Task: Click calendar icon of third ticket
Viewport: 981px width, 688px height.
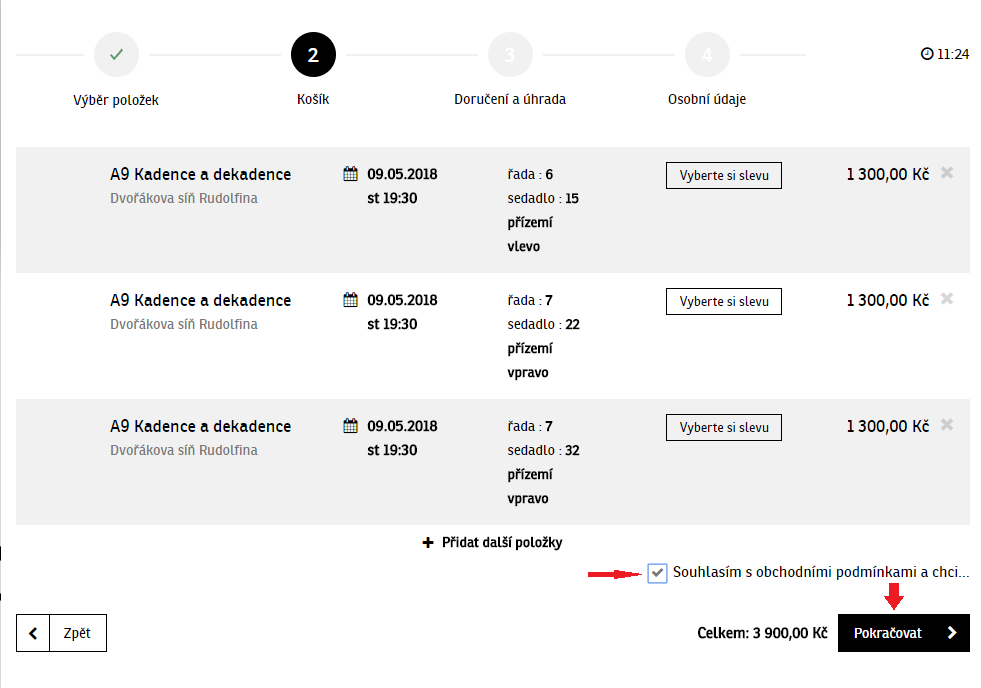Action: pyautogui.click(x=350, y=426)
